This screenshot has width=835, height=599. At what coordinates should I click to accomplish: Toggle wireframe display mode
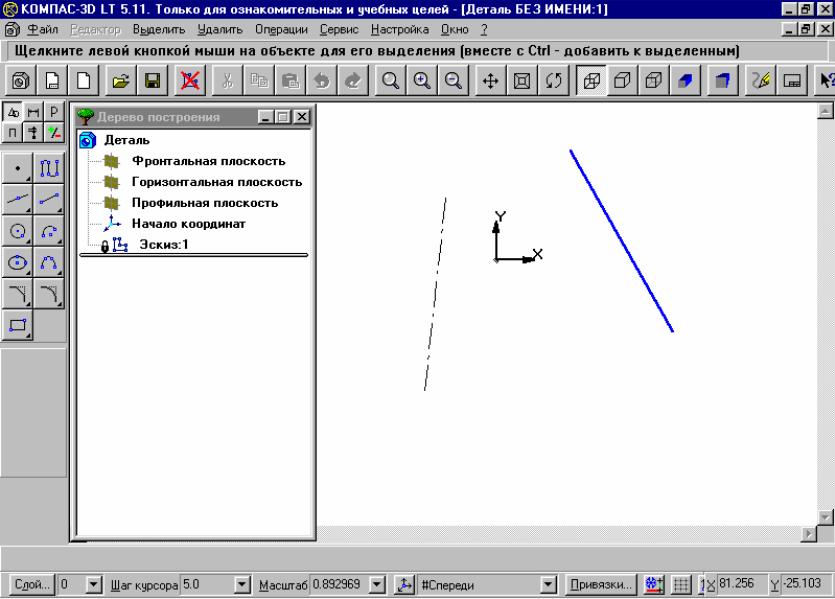point(591,81)
